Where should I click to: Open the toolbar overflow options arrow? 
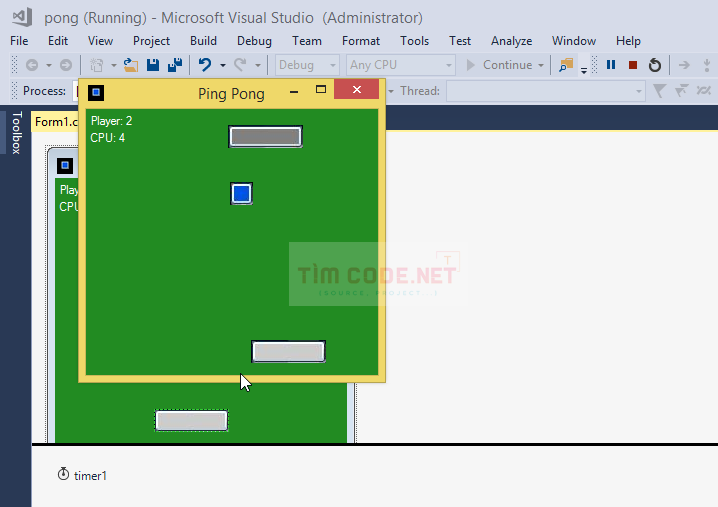[584, 70]
